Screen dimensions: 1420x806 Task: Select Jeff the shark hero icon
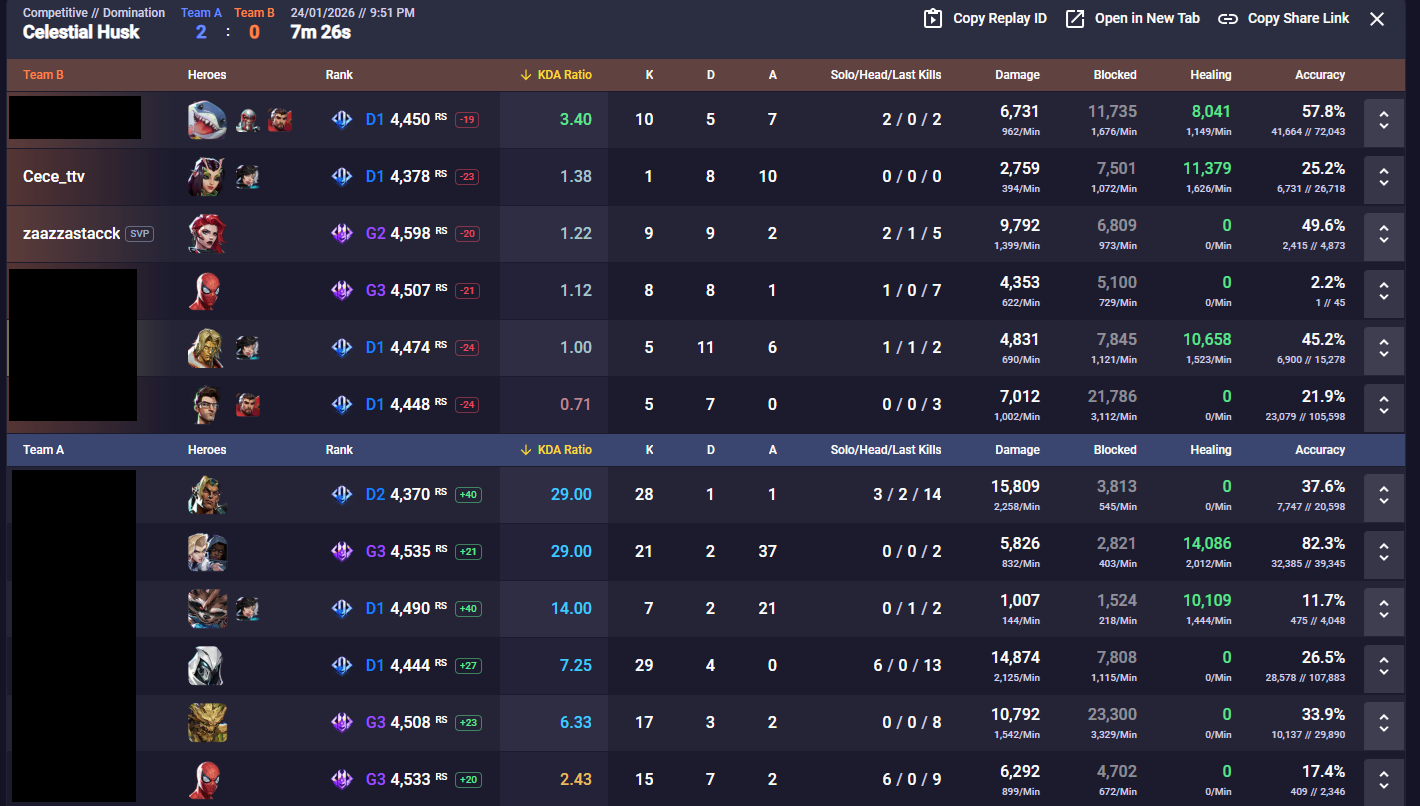tap(207, 120)
